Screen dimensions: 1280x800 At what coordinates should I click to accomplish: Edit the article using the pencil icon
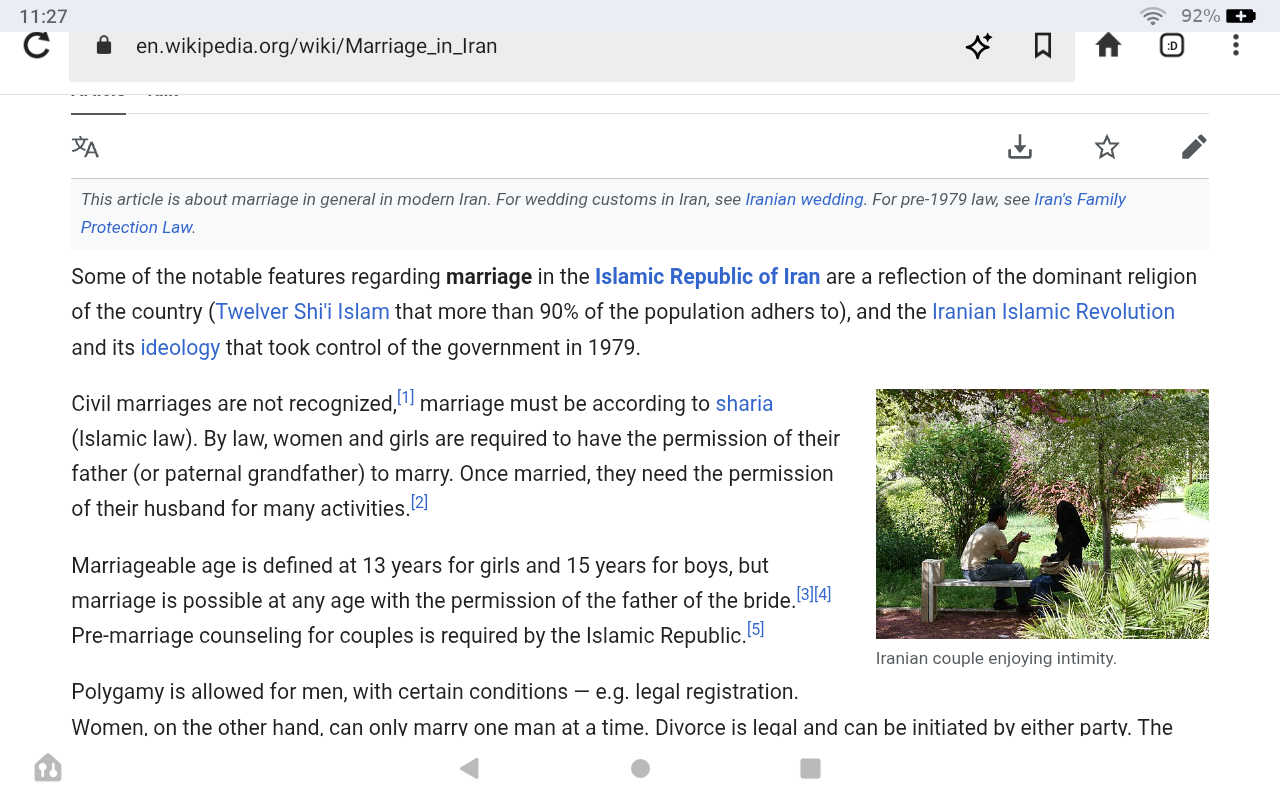[1193, 148]
